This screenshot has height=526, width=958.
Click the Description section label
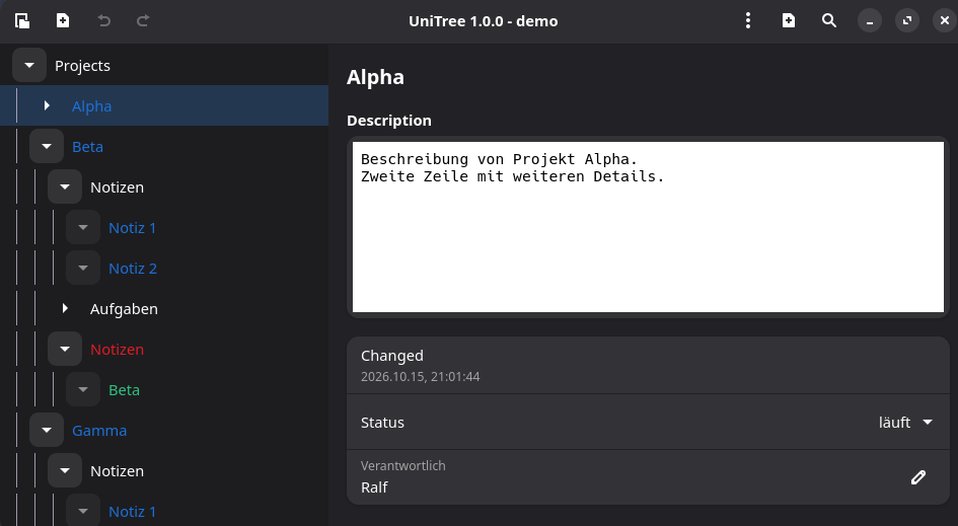tap(389, 120)
